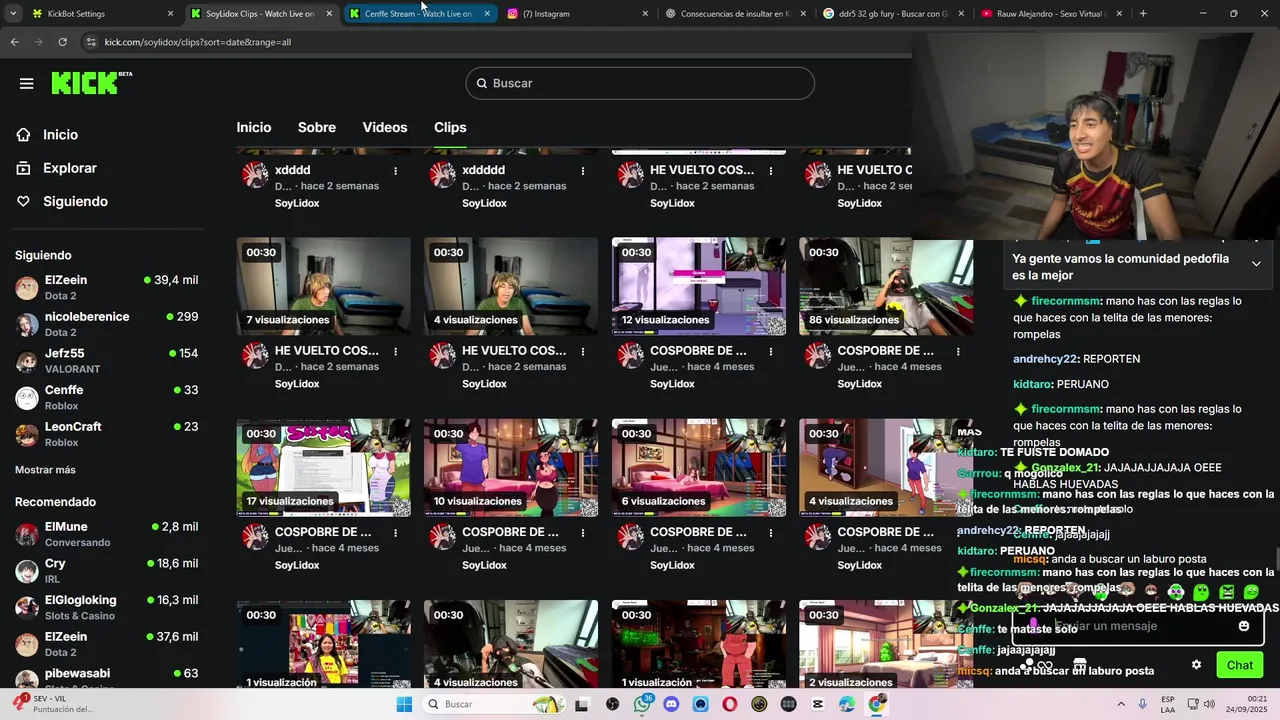Screen dimensions: 1280x720
Task: Open options menu for the 6 visualizaciones clip
Action: click(771, 533)
